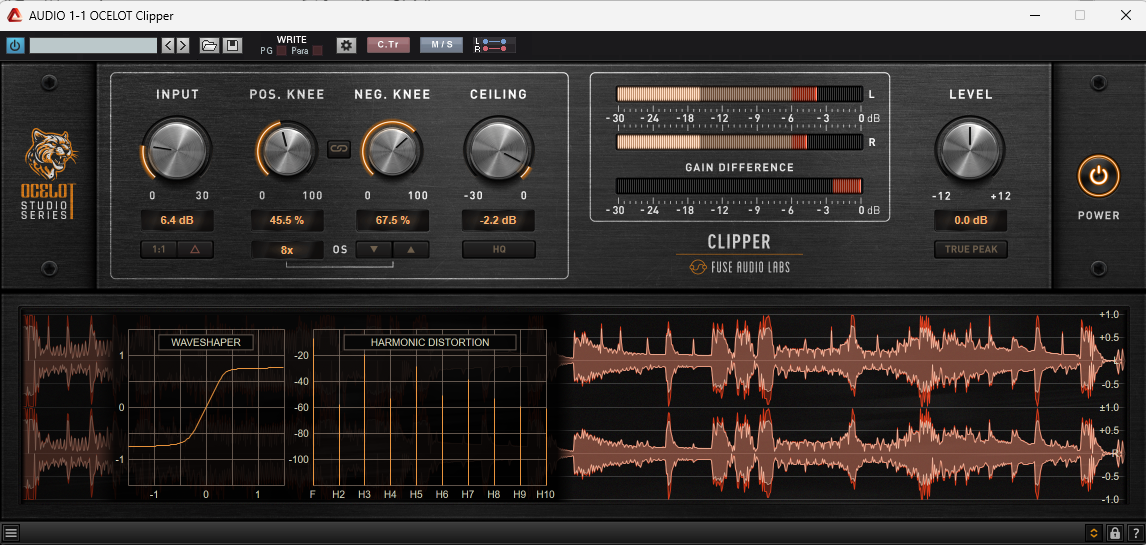Edit the 67.5 % neg. knee value

[392, 220]
